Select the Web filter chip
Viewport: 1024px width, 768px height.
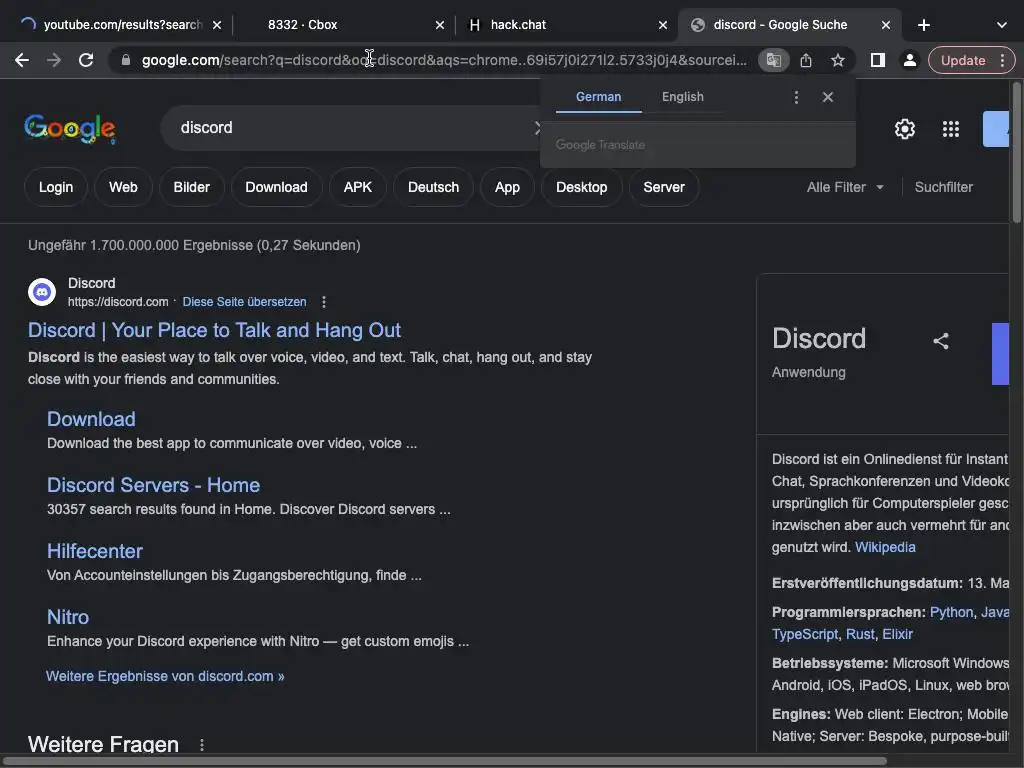[123, 187]
